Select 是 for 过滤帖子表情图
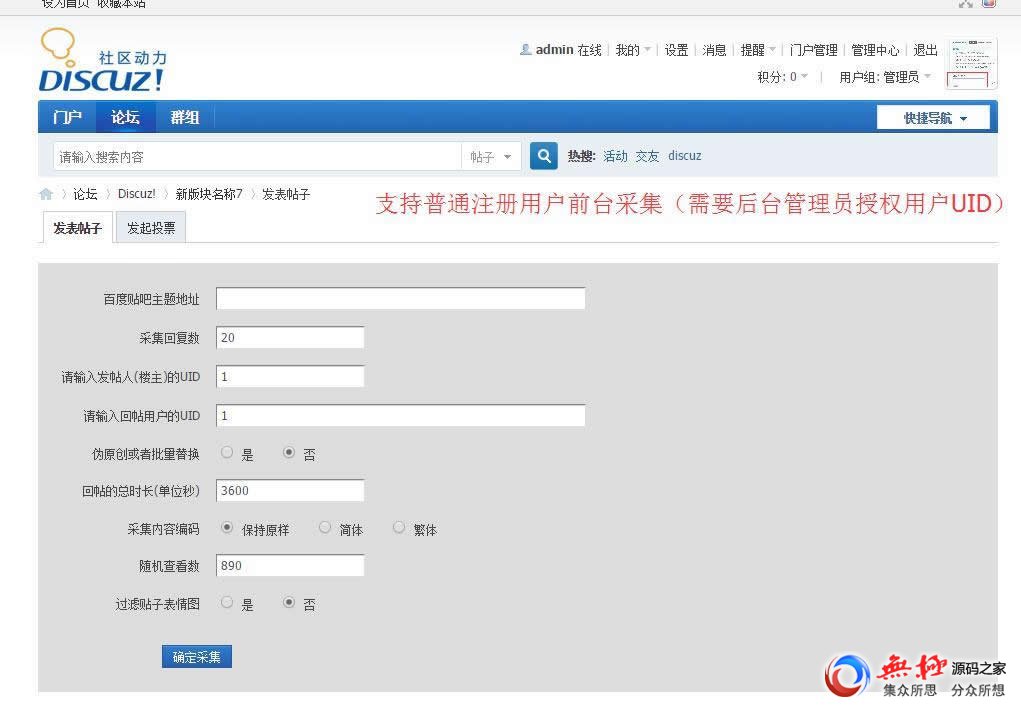The height and width of the screenshot is (706, 1021). 227,603
